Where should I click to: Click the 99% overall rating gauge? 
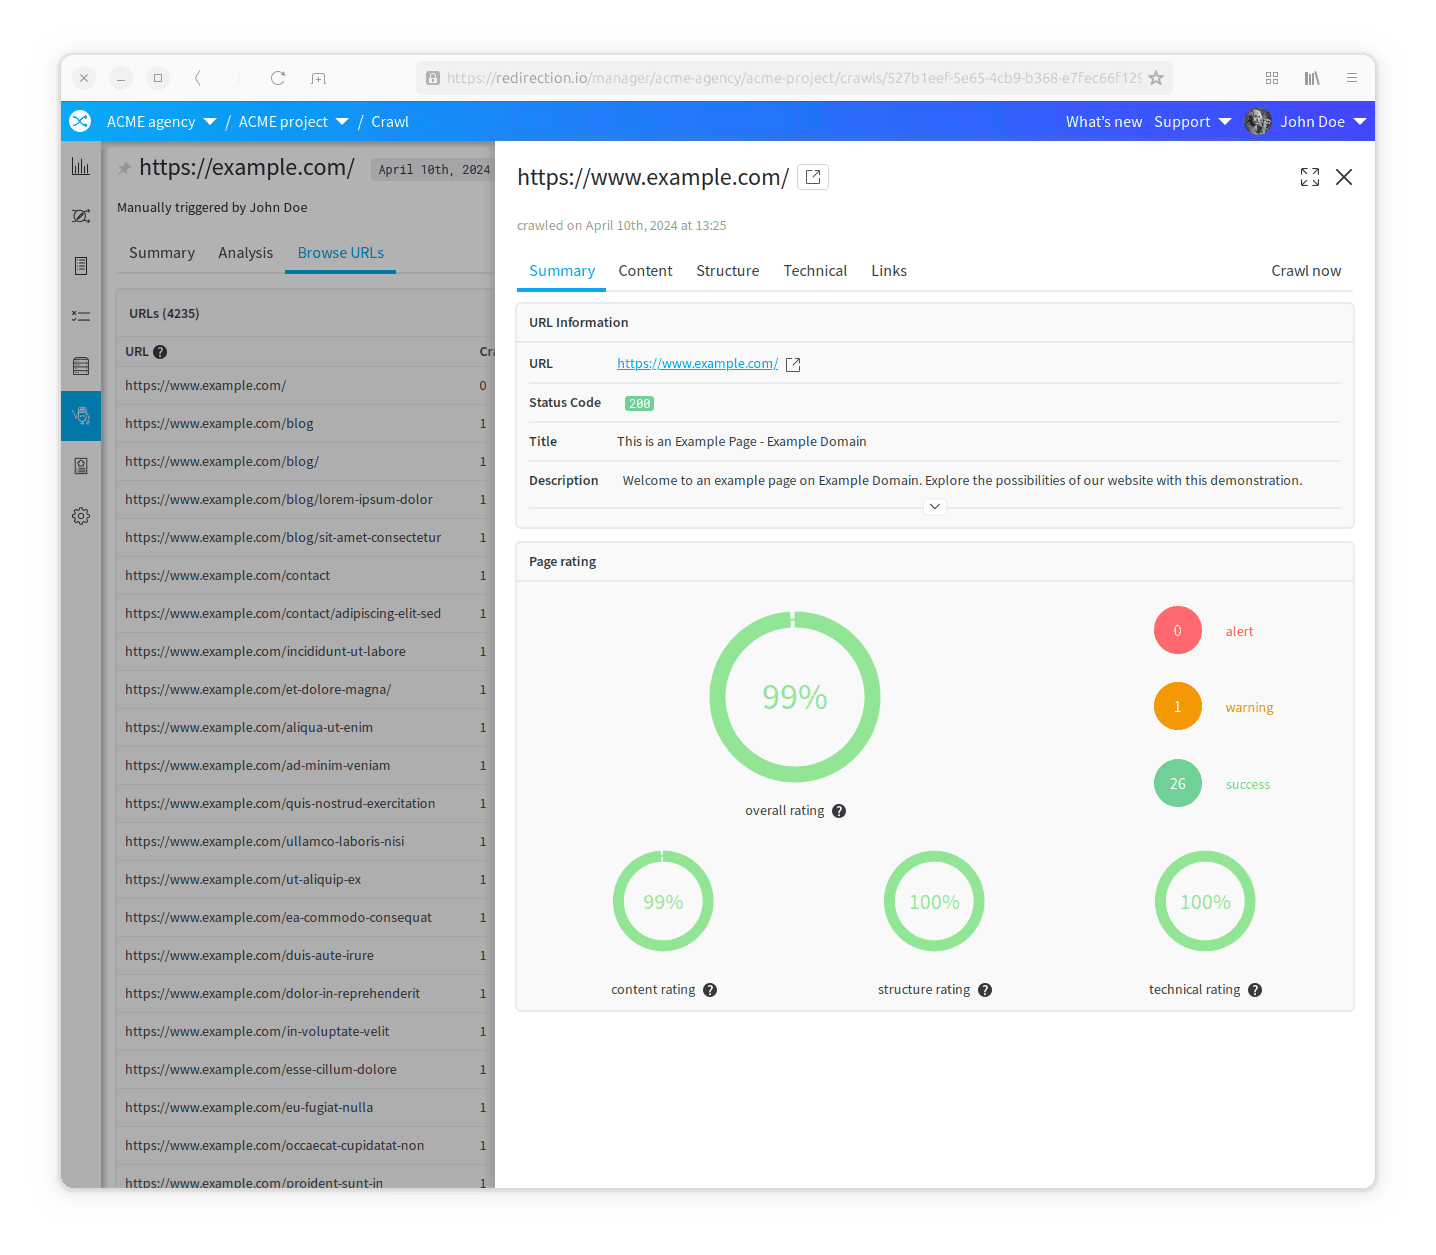pos(795,697)
